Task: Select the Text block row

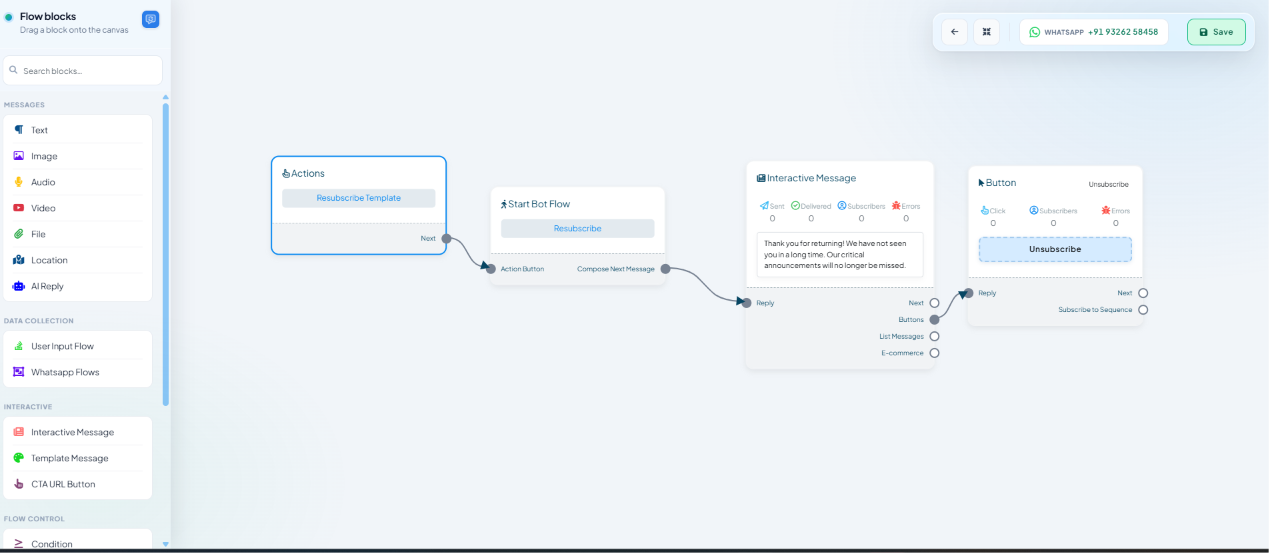Action: 77,130
